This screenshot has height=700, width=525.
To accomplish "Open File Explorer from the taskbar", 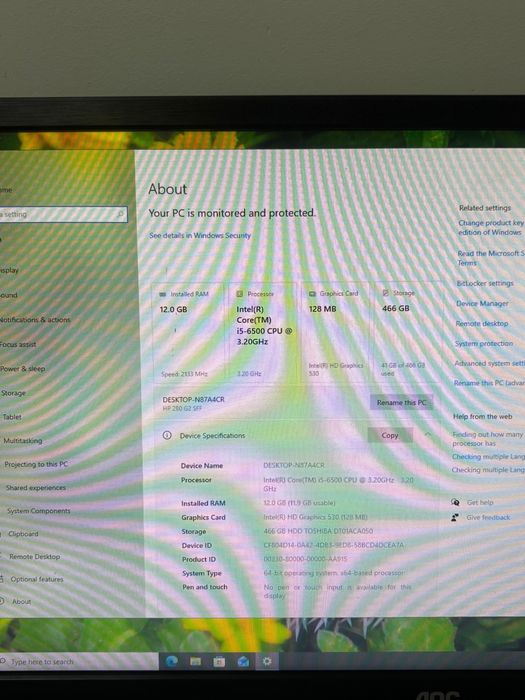I will point(196,661).
